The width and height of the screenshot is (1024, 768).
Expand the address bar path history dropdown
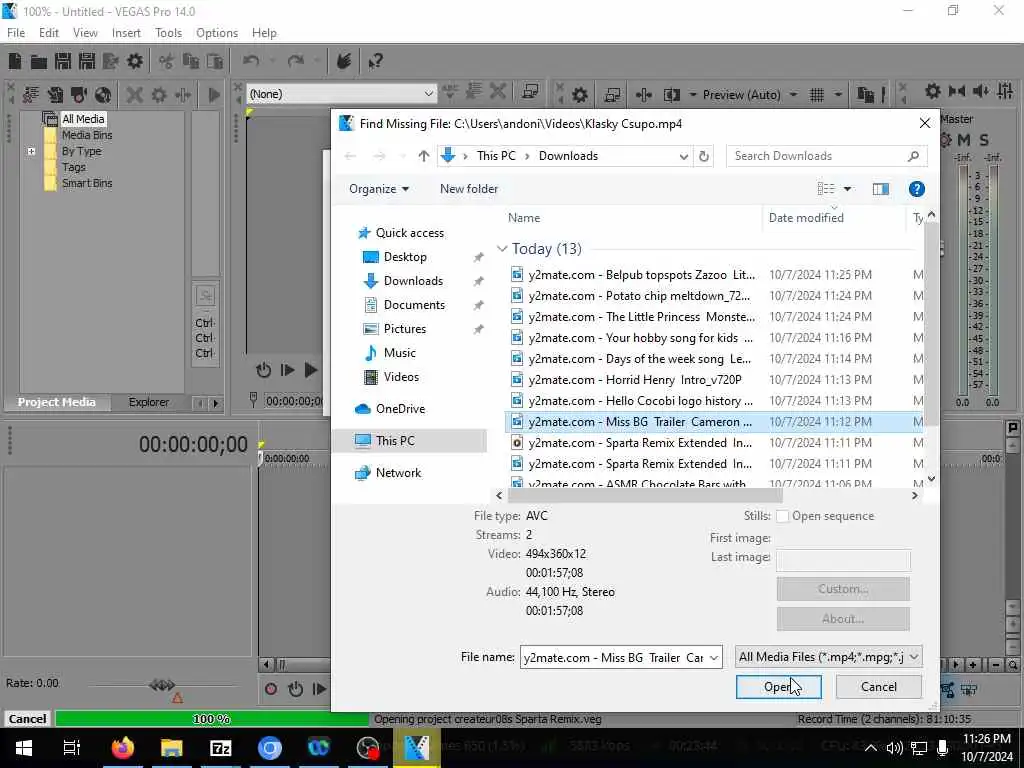[x=683, y=156]
